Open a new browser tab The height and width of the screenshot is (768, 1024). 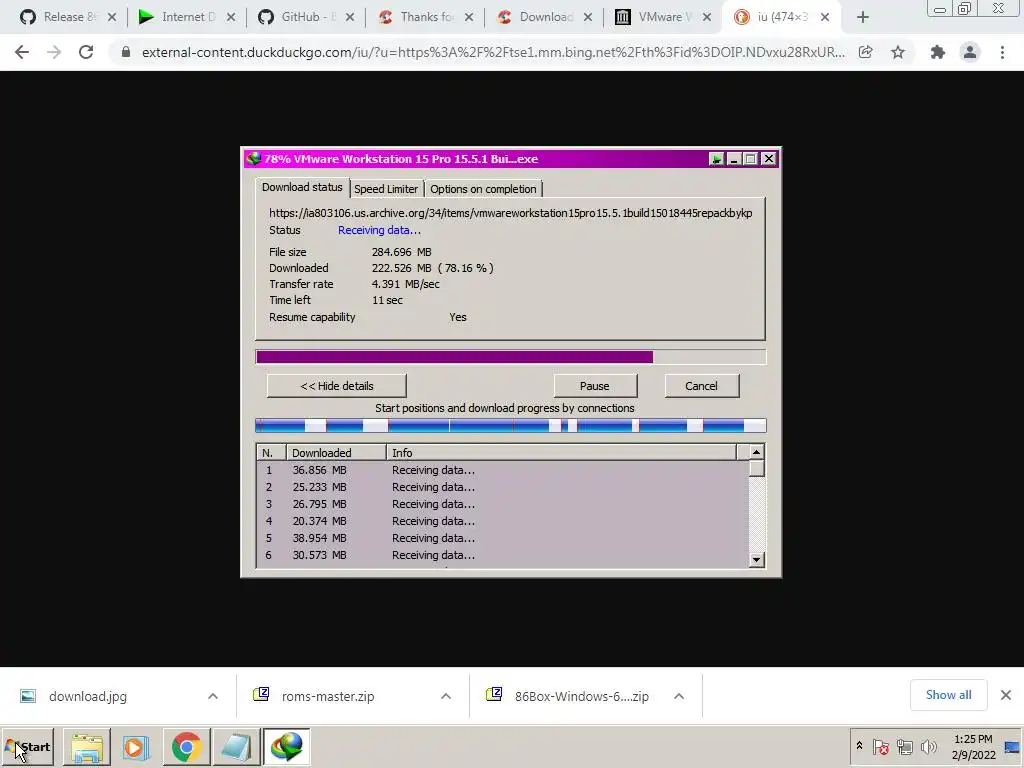click(863, 18)
